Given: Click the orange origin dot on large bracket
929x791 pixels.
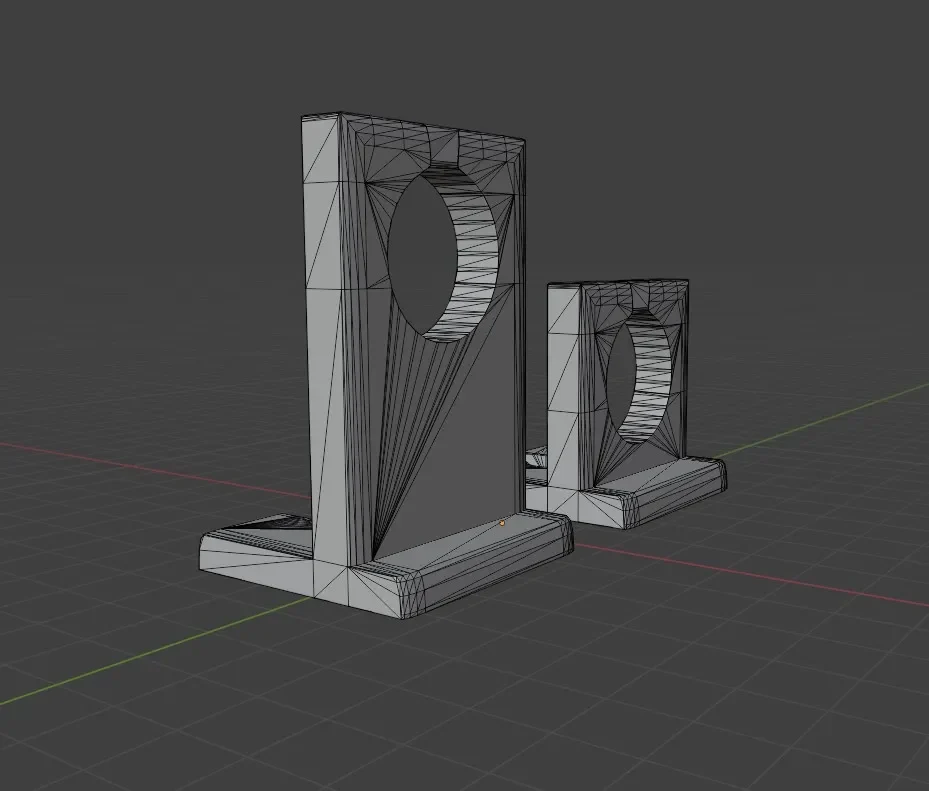Looking at the screenshot, I should pos(502,523).
